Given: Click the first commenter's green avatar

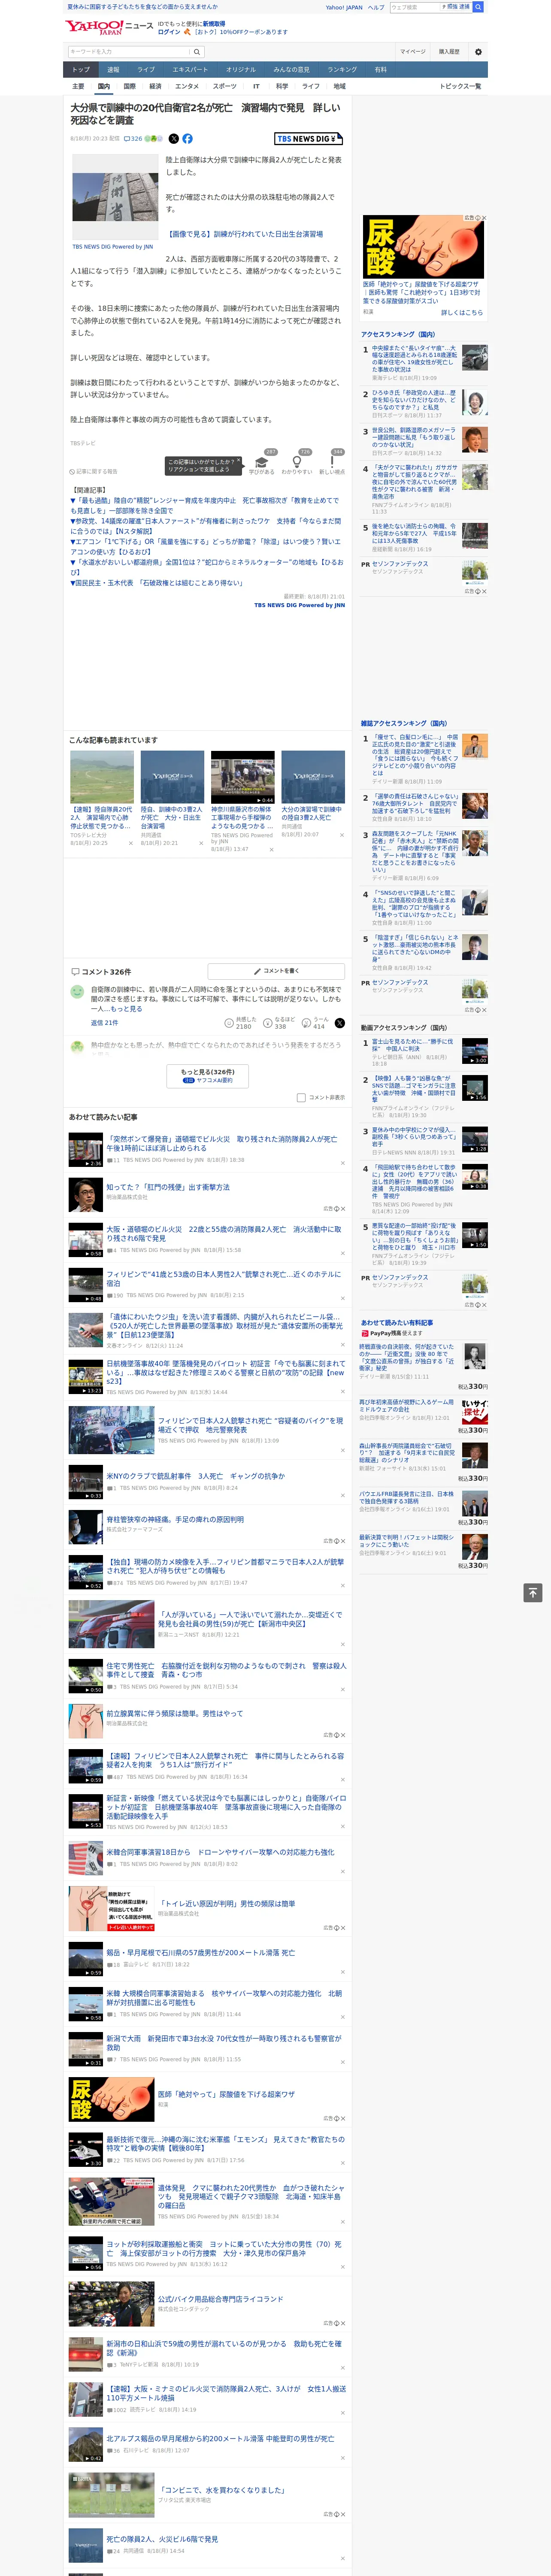Looking at the screenshot, I should point(77,992).
